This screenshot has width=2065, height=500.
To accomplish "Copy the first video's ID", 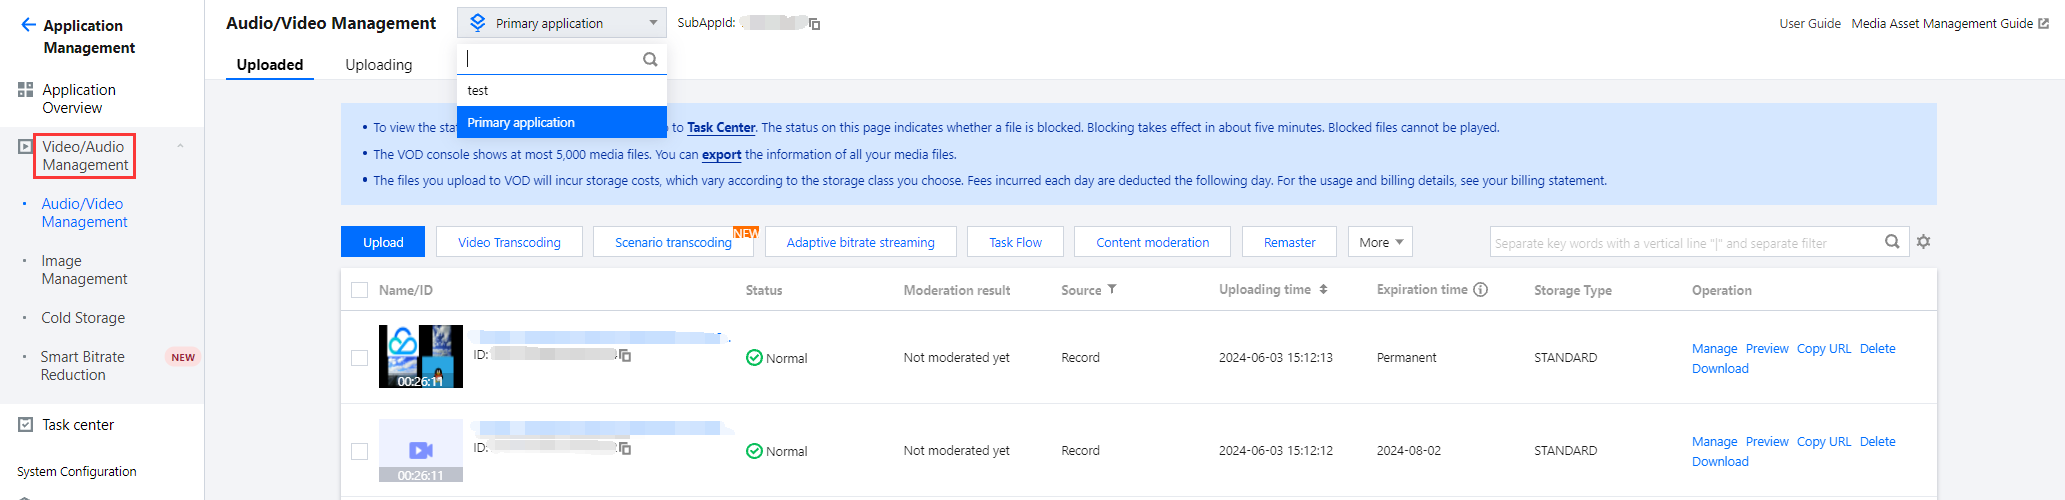I will [625, 356].
